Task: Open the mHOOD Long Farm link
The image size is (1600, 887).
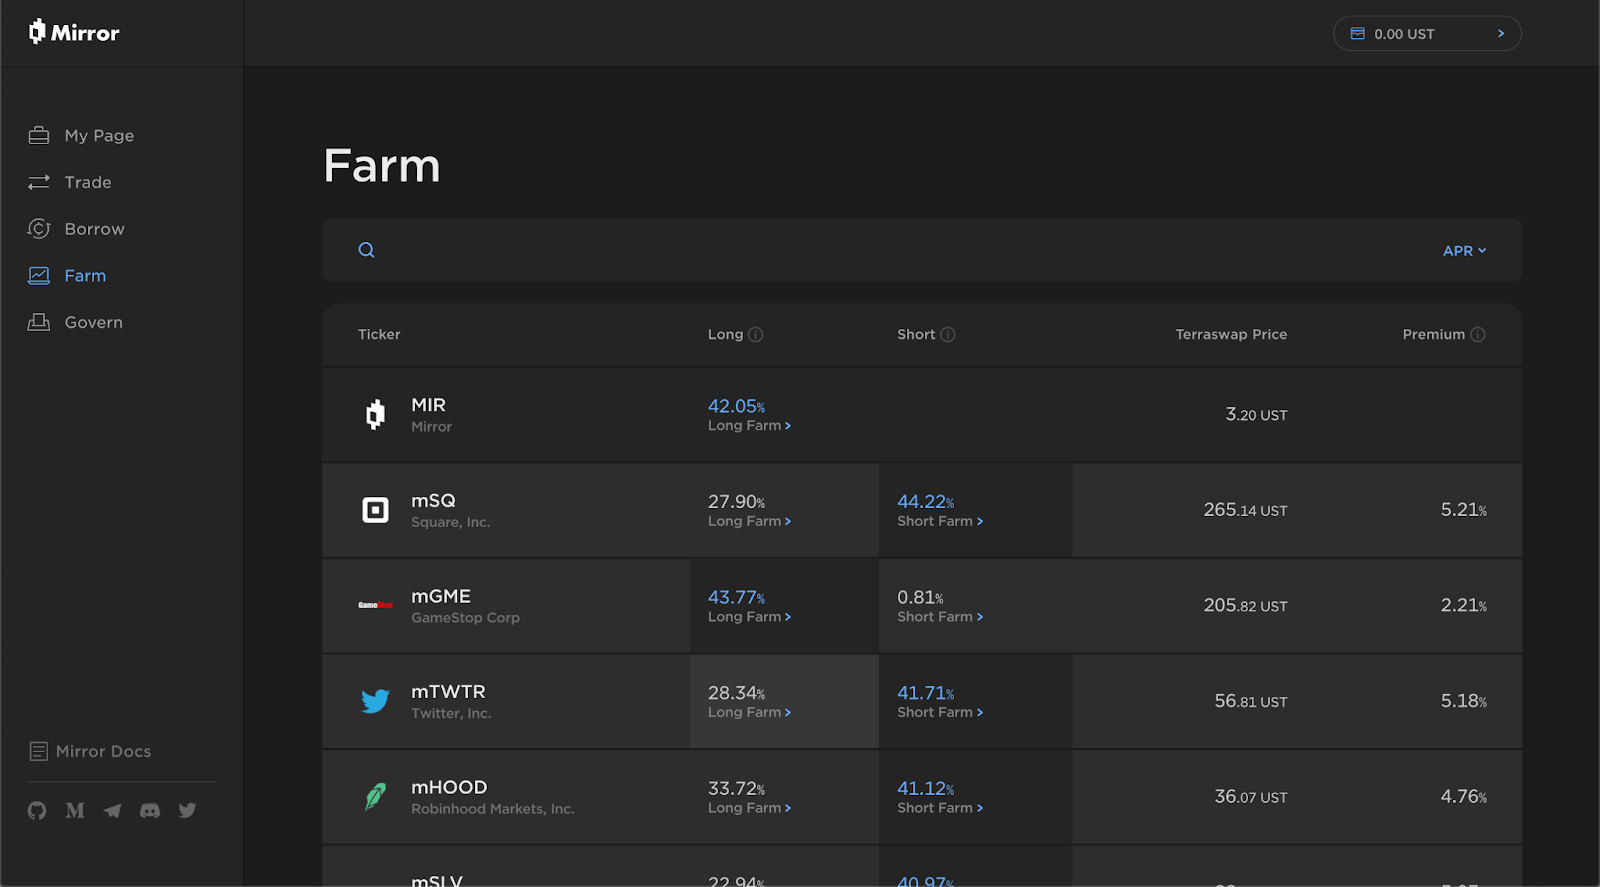Action: click(749, 808)
